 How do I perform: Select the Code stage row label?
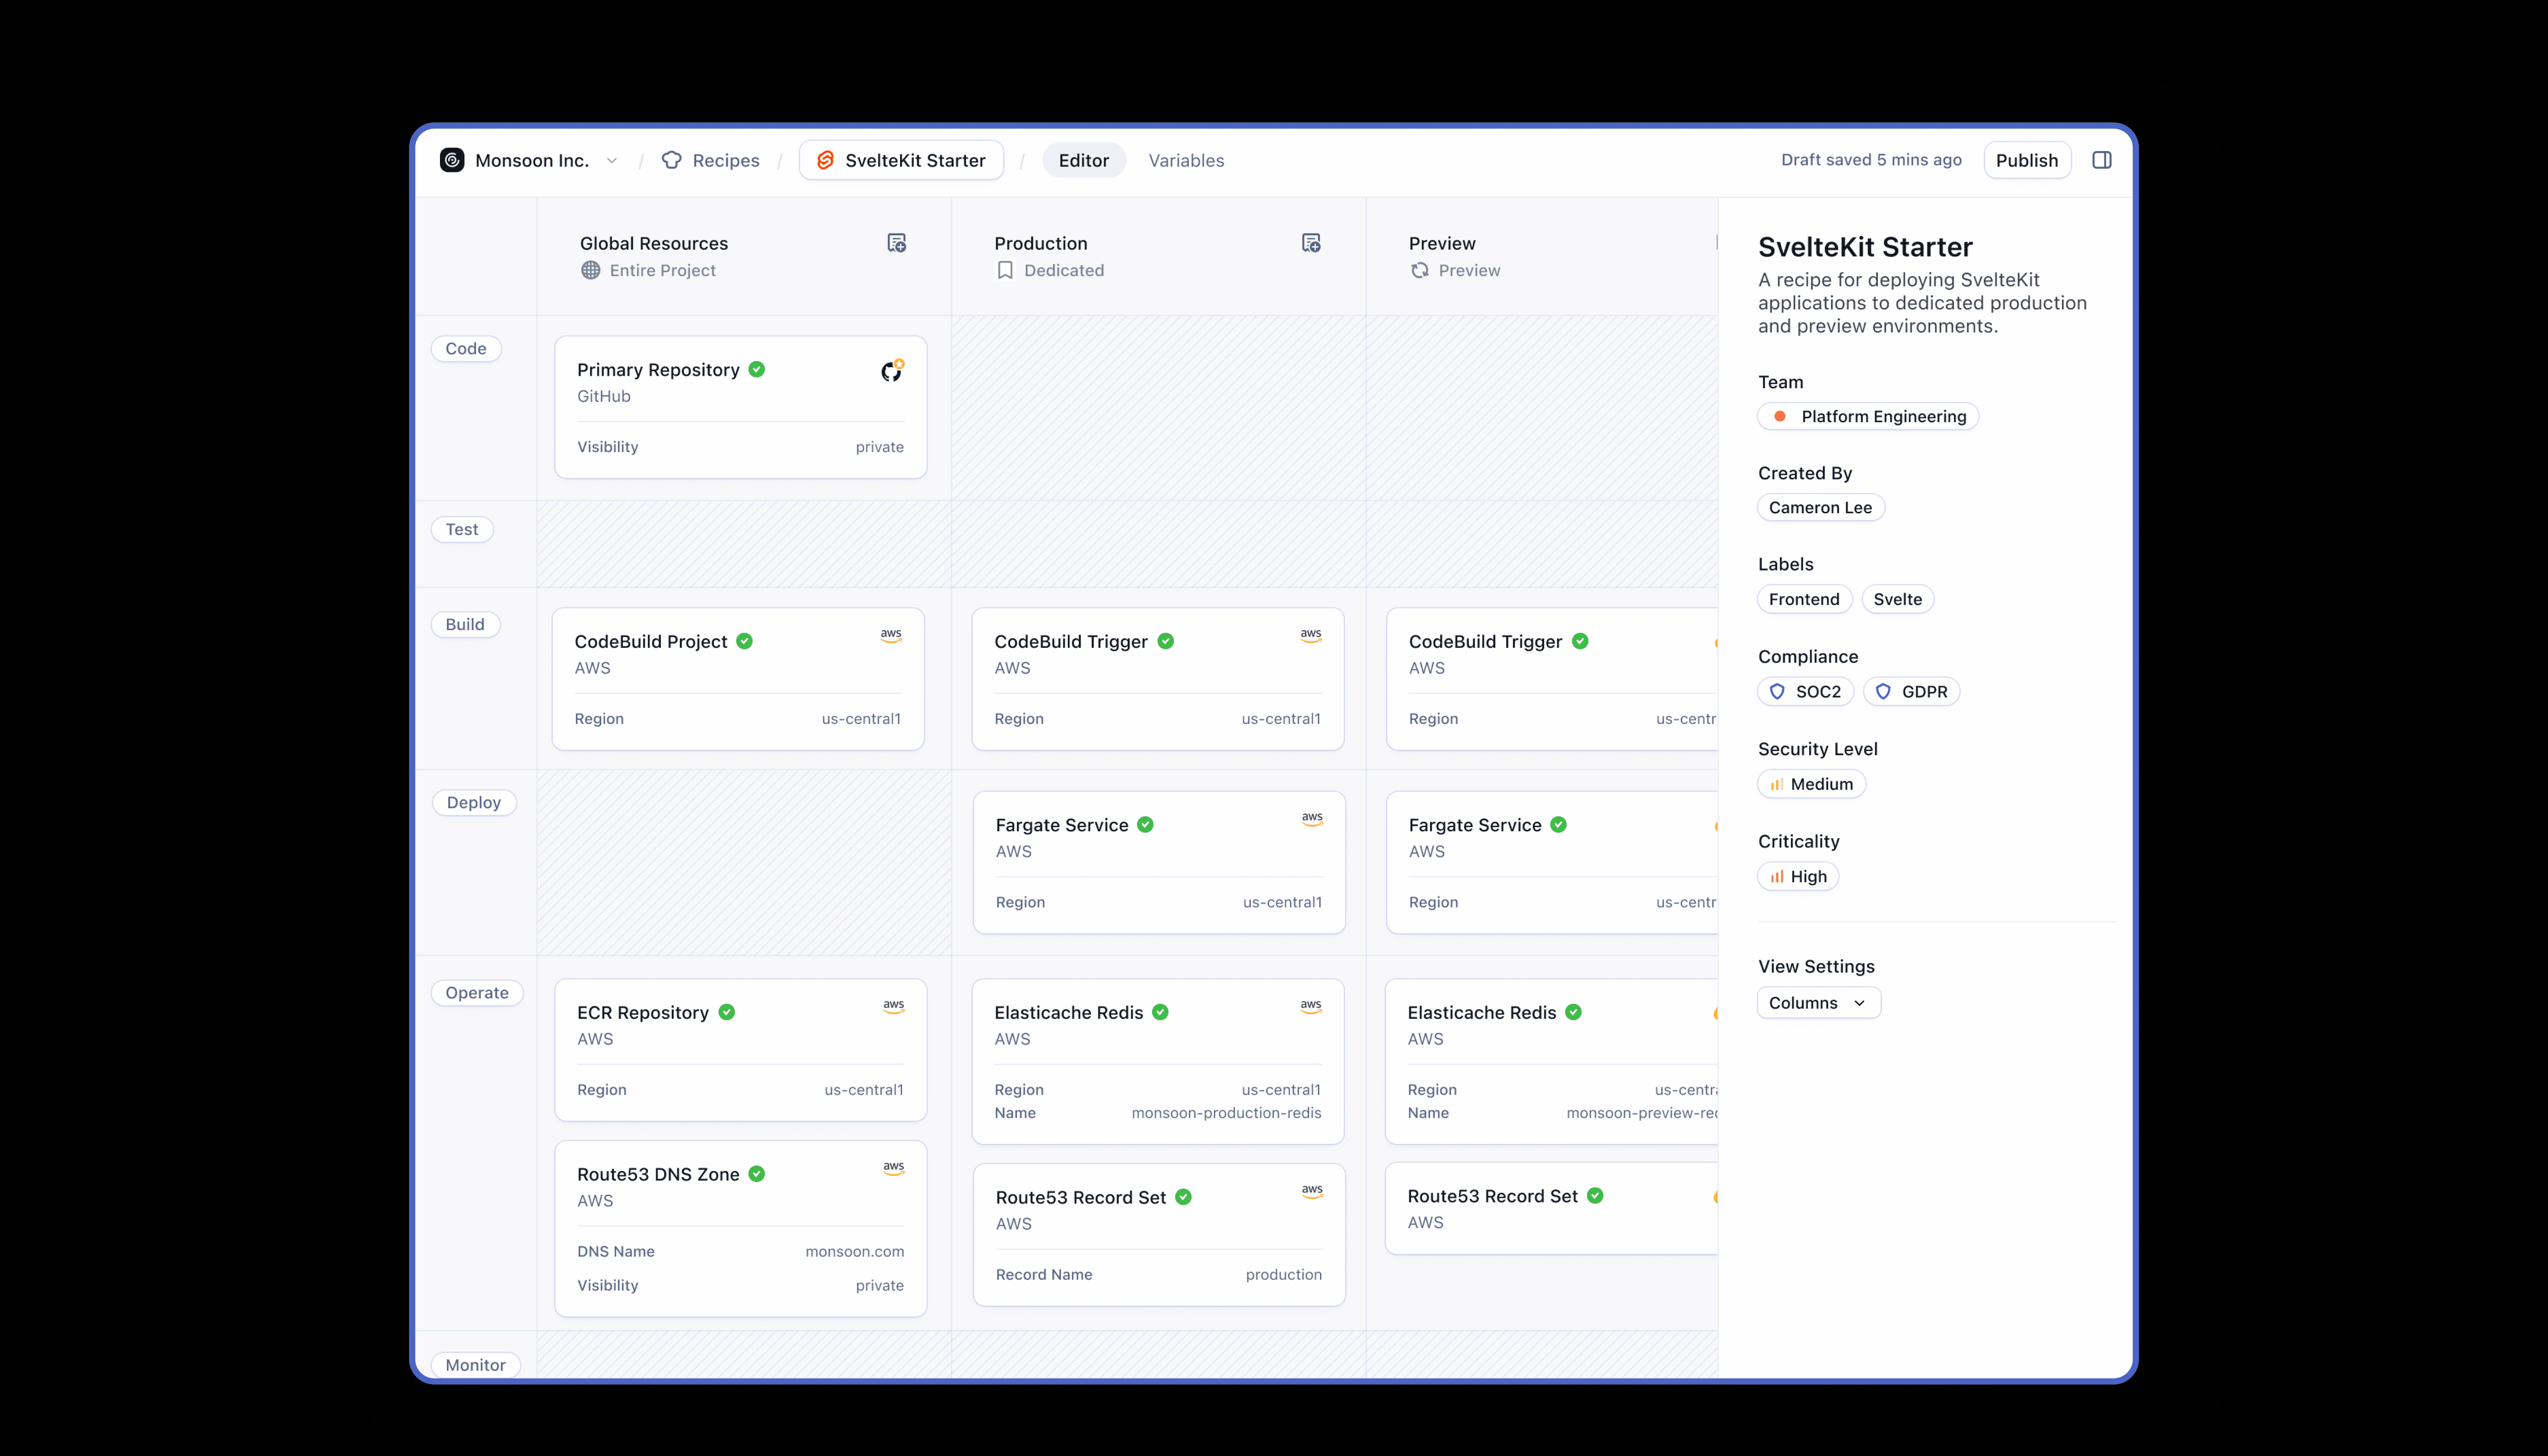(466, 348)
